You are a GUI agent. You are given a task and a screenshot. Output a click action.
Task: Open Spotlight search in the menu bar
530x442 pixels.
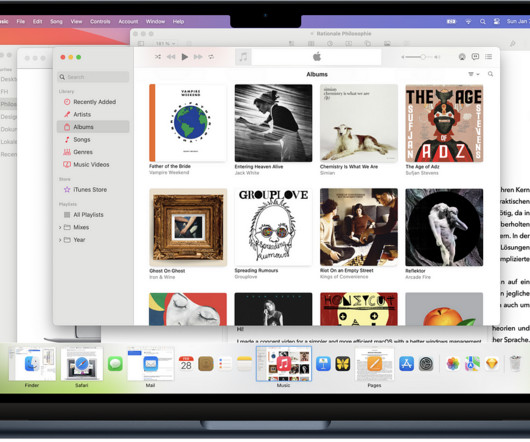coord(483,22)
